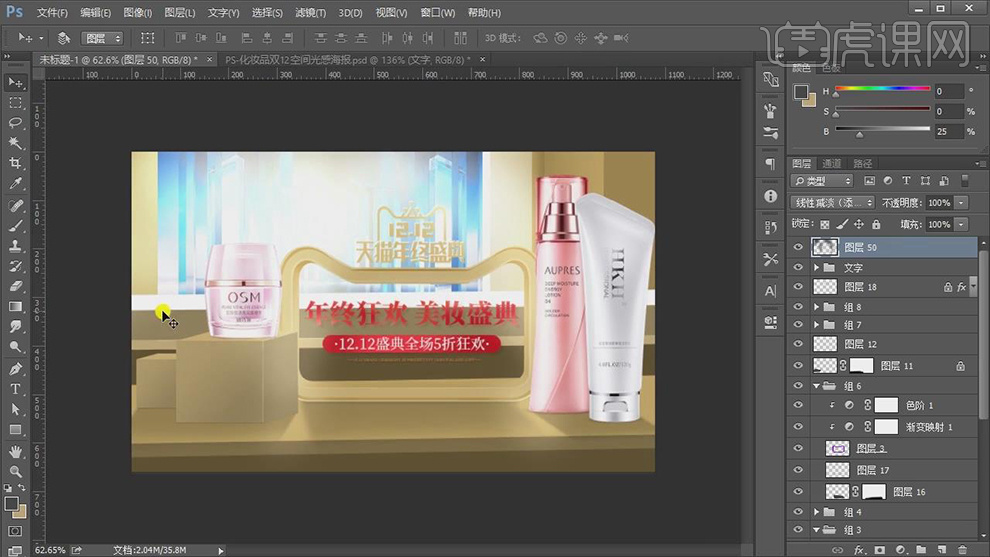The width and height of the screenshot is (990, 557).
Task: Select the Lasso tool
Action: coord(16,123)
